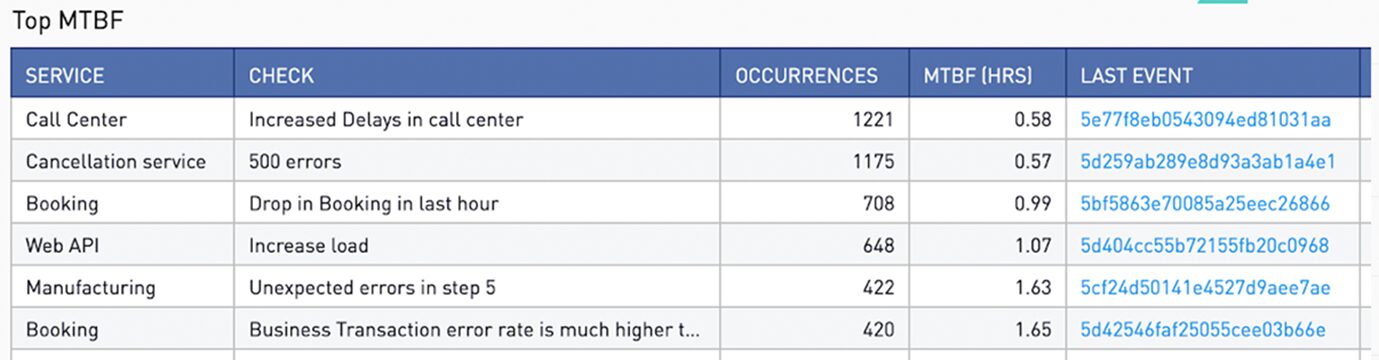
Task: Select 'Drop in Booking in last hour' check
Action: [374, 204]
